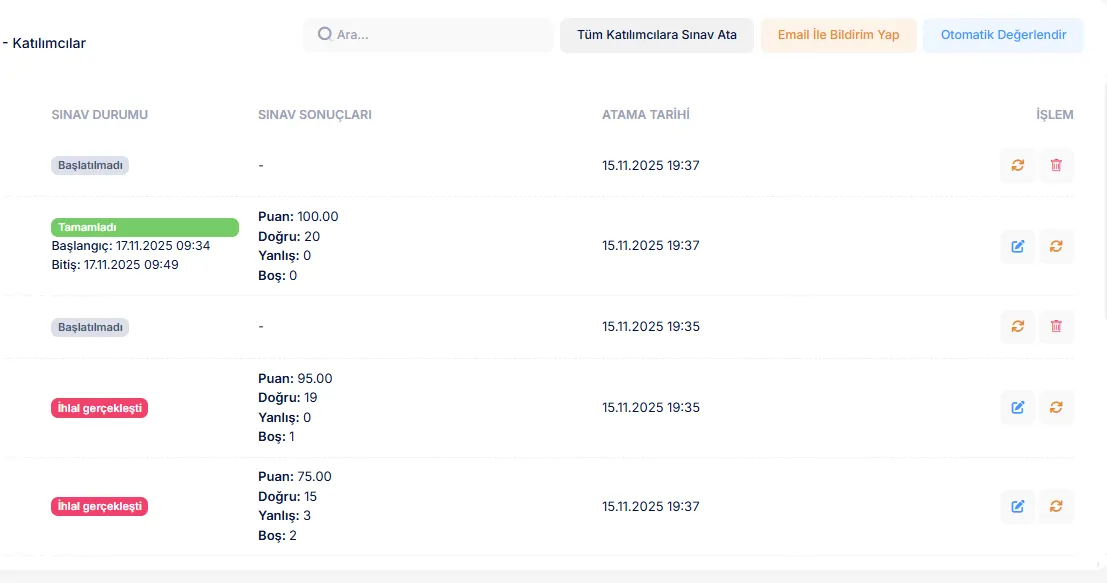Image resolution: width=1107 pixels, height=583 pixels.
Task: Click the refresh icon in the Puan 95.00 row
Action: click(x=1056, y=407)
